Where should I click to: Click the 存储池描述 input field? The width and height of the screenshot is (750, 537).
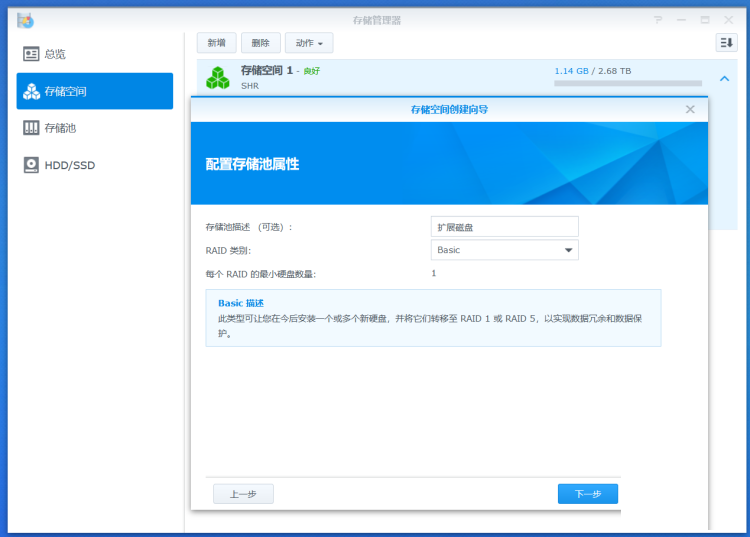(x=505, y=227)
